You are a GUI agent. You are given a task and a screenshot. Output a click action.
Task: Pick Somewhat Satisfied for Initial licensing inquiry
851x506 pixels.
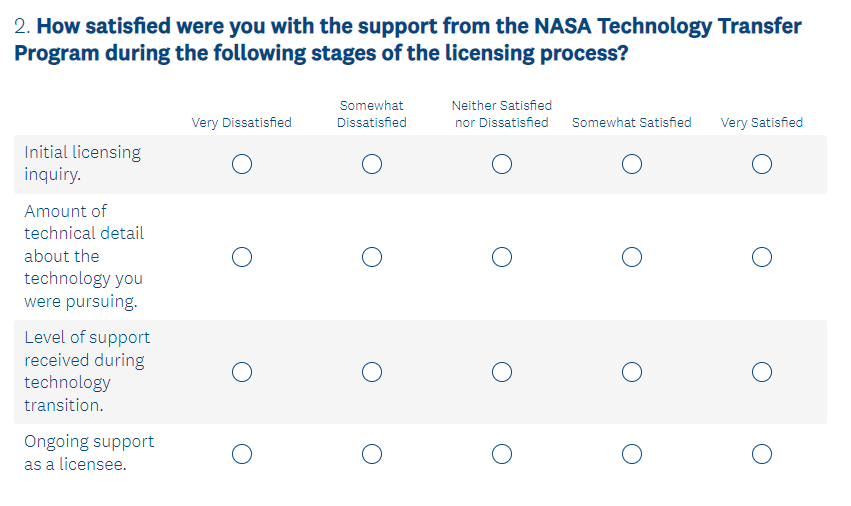click(x=631, y=164)
